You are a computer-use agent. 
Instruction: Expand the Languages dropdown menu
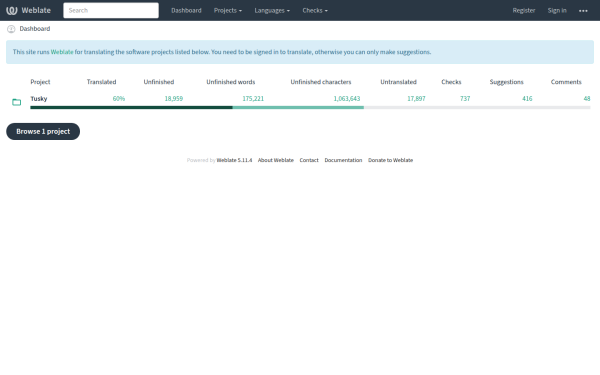[x=272, y=10]
